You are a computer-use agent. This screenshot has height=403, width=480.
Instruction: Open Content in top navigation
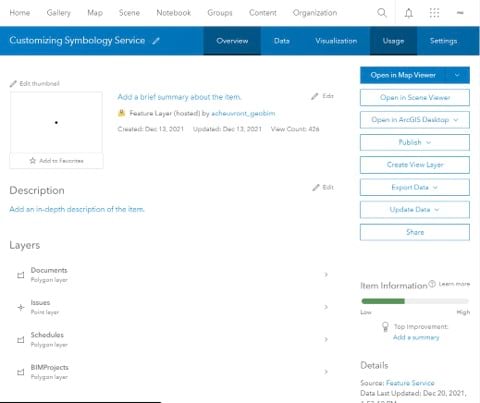tap(263, 13)
